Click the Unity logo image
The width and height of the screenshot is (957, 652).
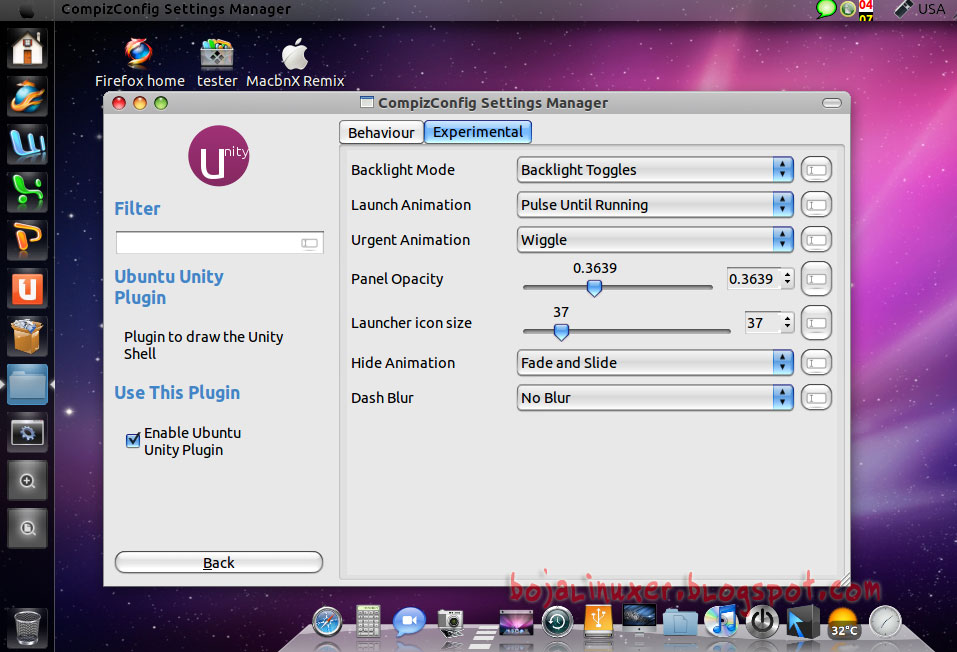click(218, 156)
